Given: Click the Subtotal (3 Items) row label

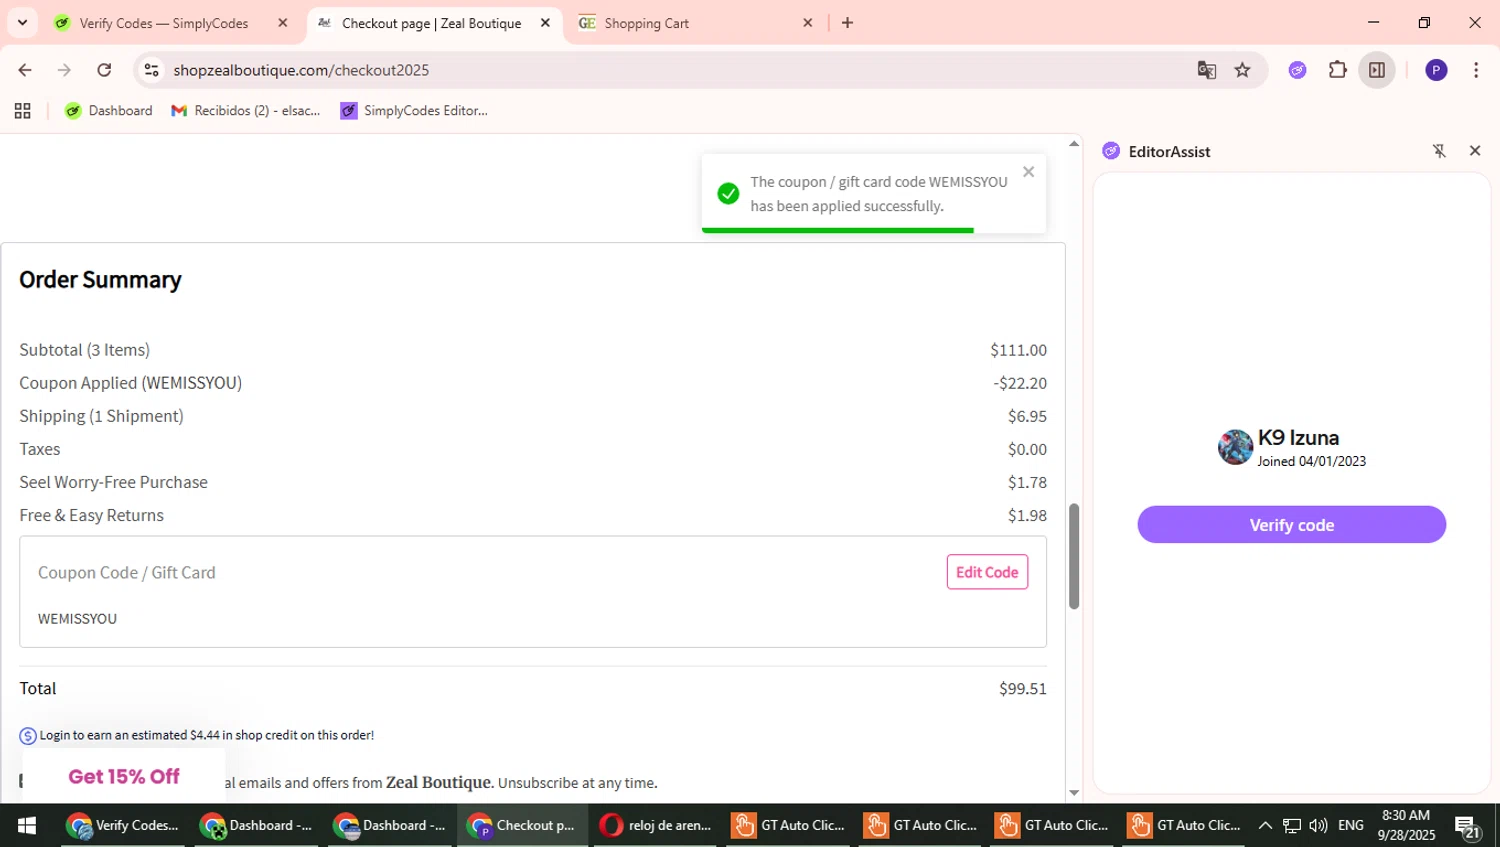Looking at the screenshot, I should [85, 350].
